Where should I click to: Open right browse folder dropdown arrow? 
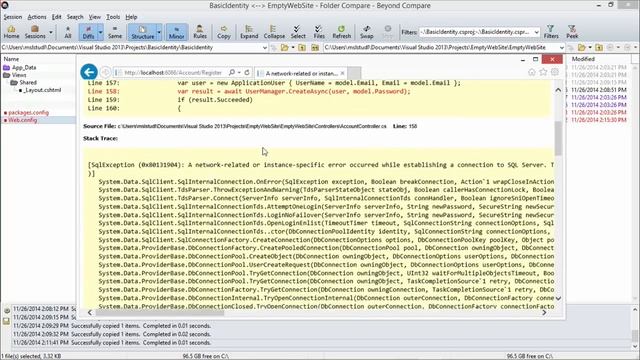(x=590, y=48)
